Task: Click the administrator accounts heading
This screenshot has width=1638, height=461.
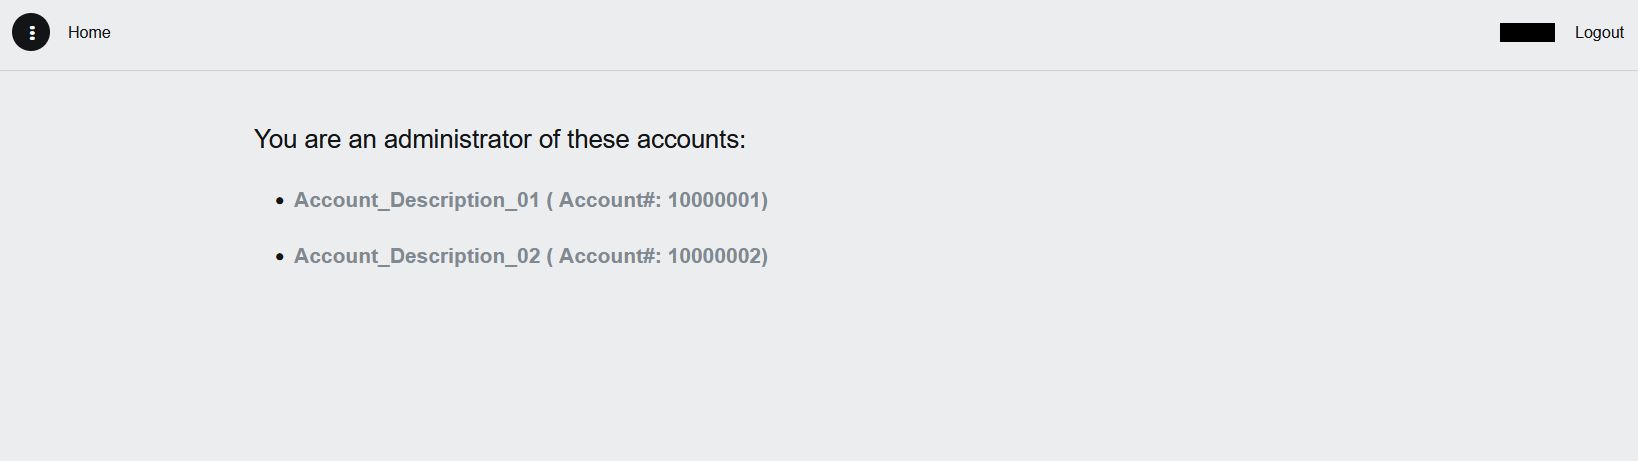Action: click(x=499, y=139)
